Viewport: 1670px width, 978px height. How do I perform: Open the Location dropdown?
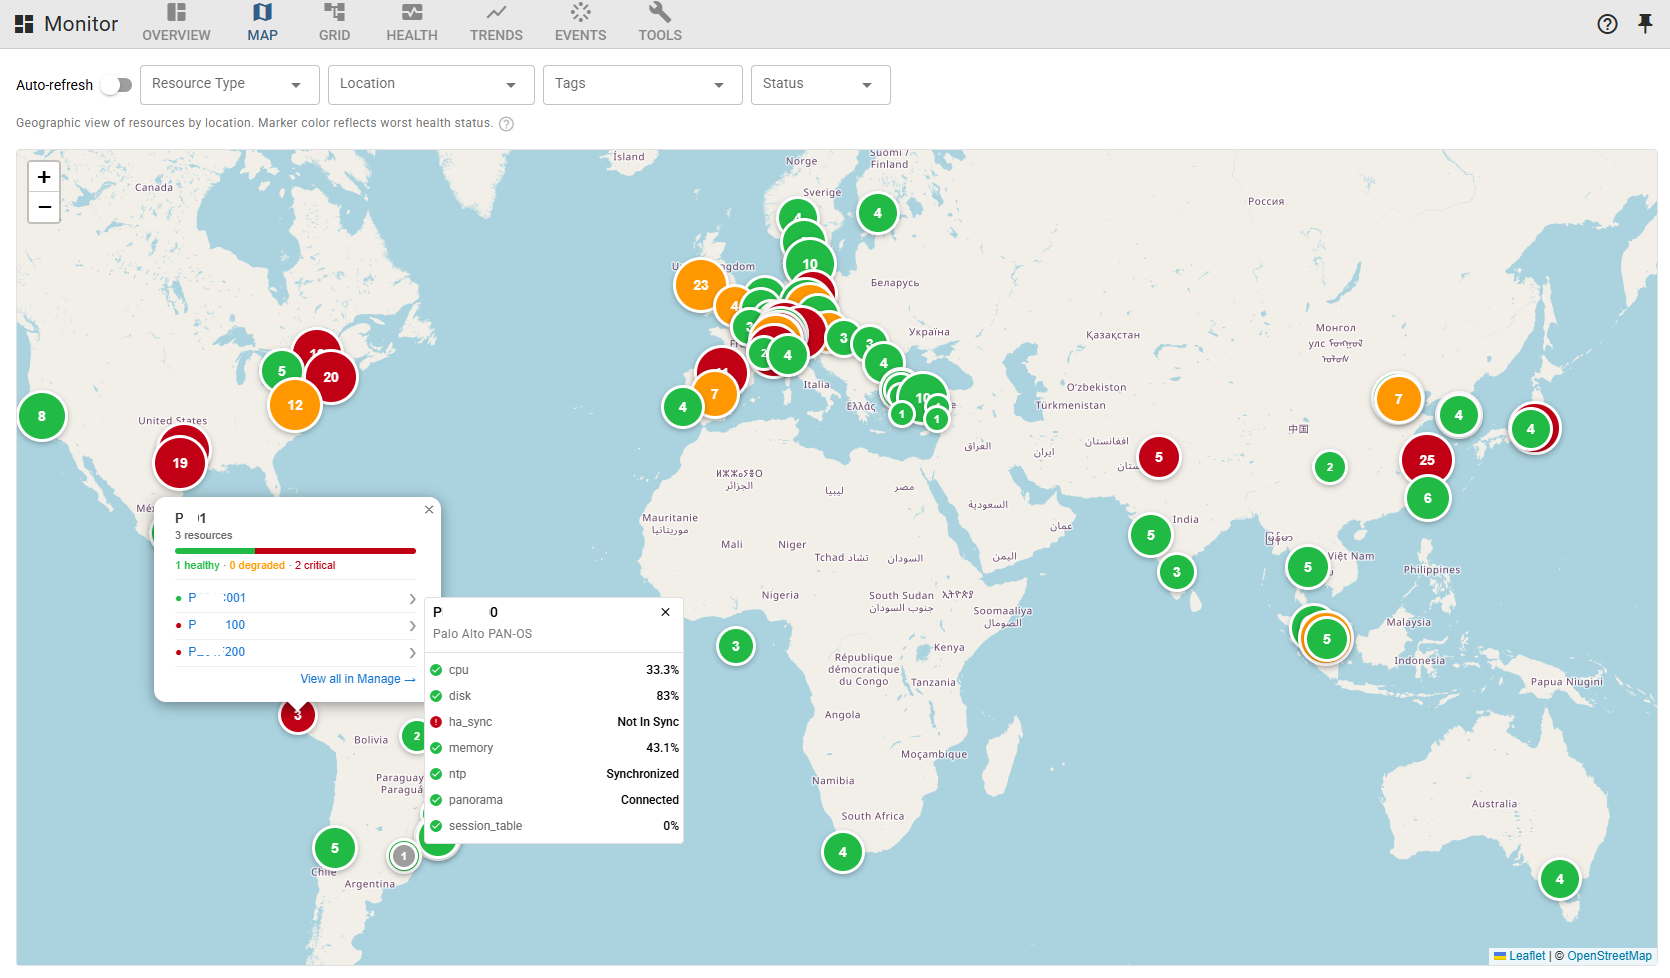[x=431, y=85]
